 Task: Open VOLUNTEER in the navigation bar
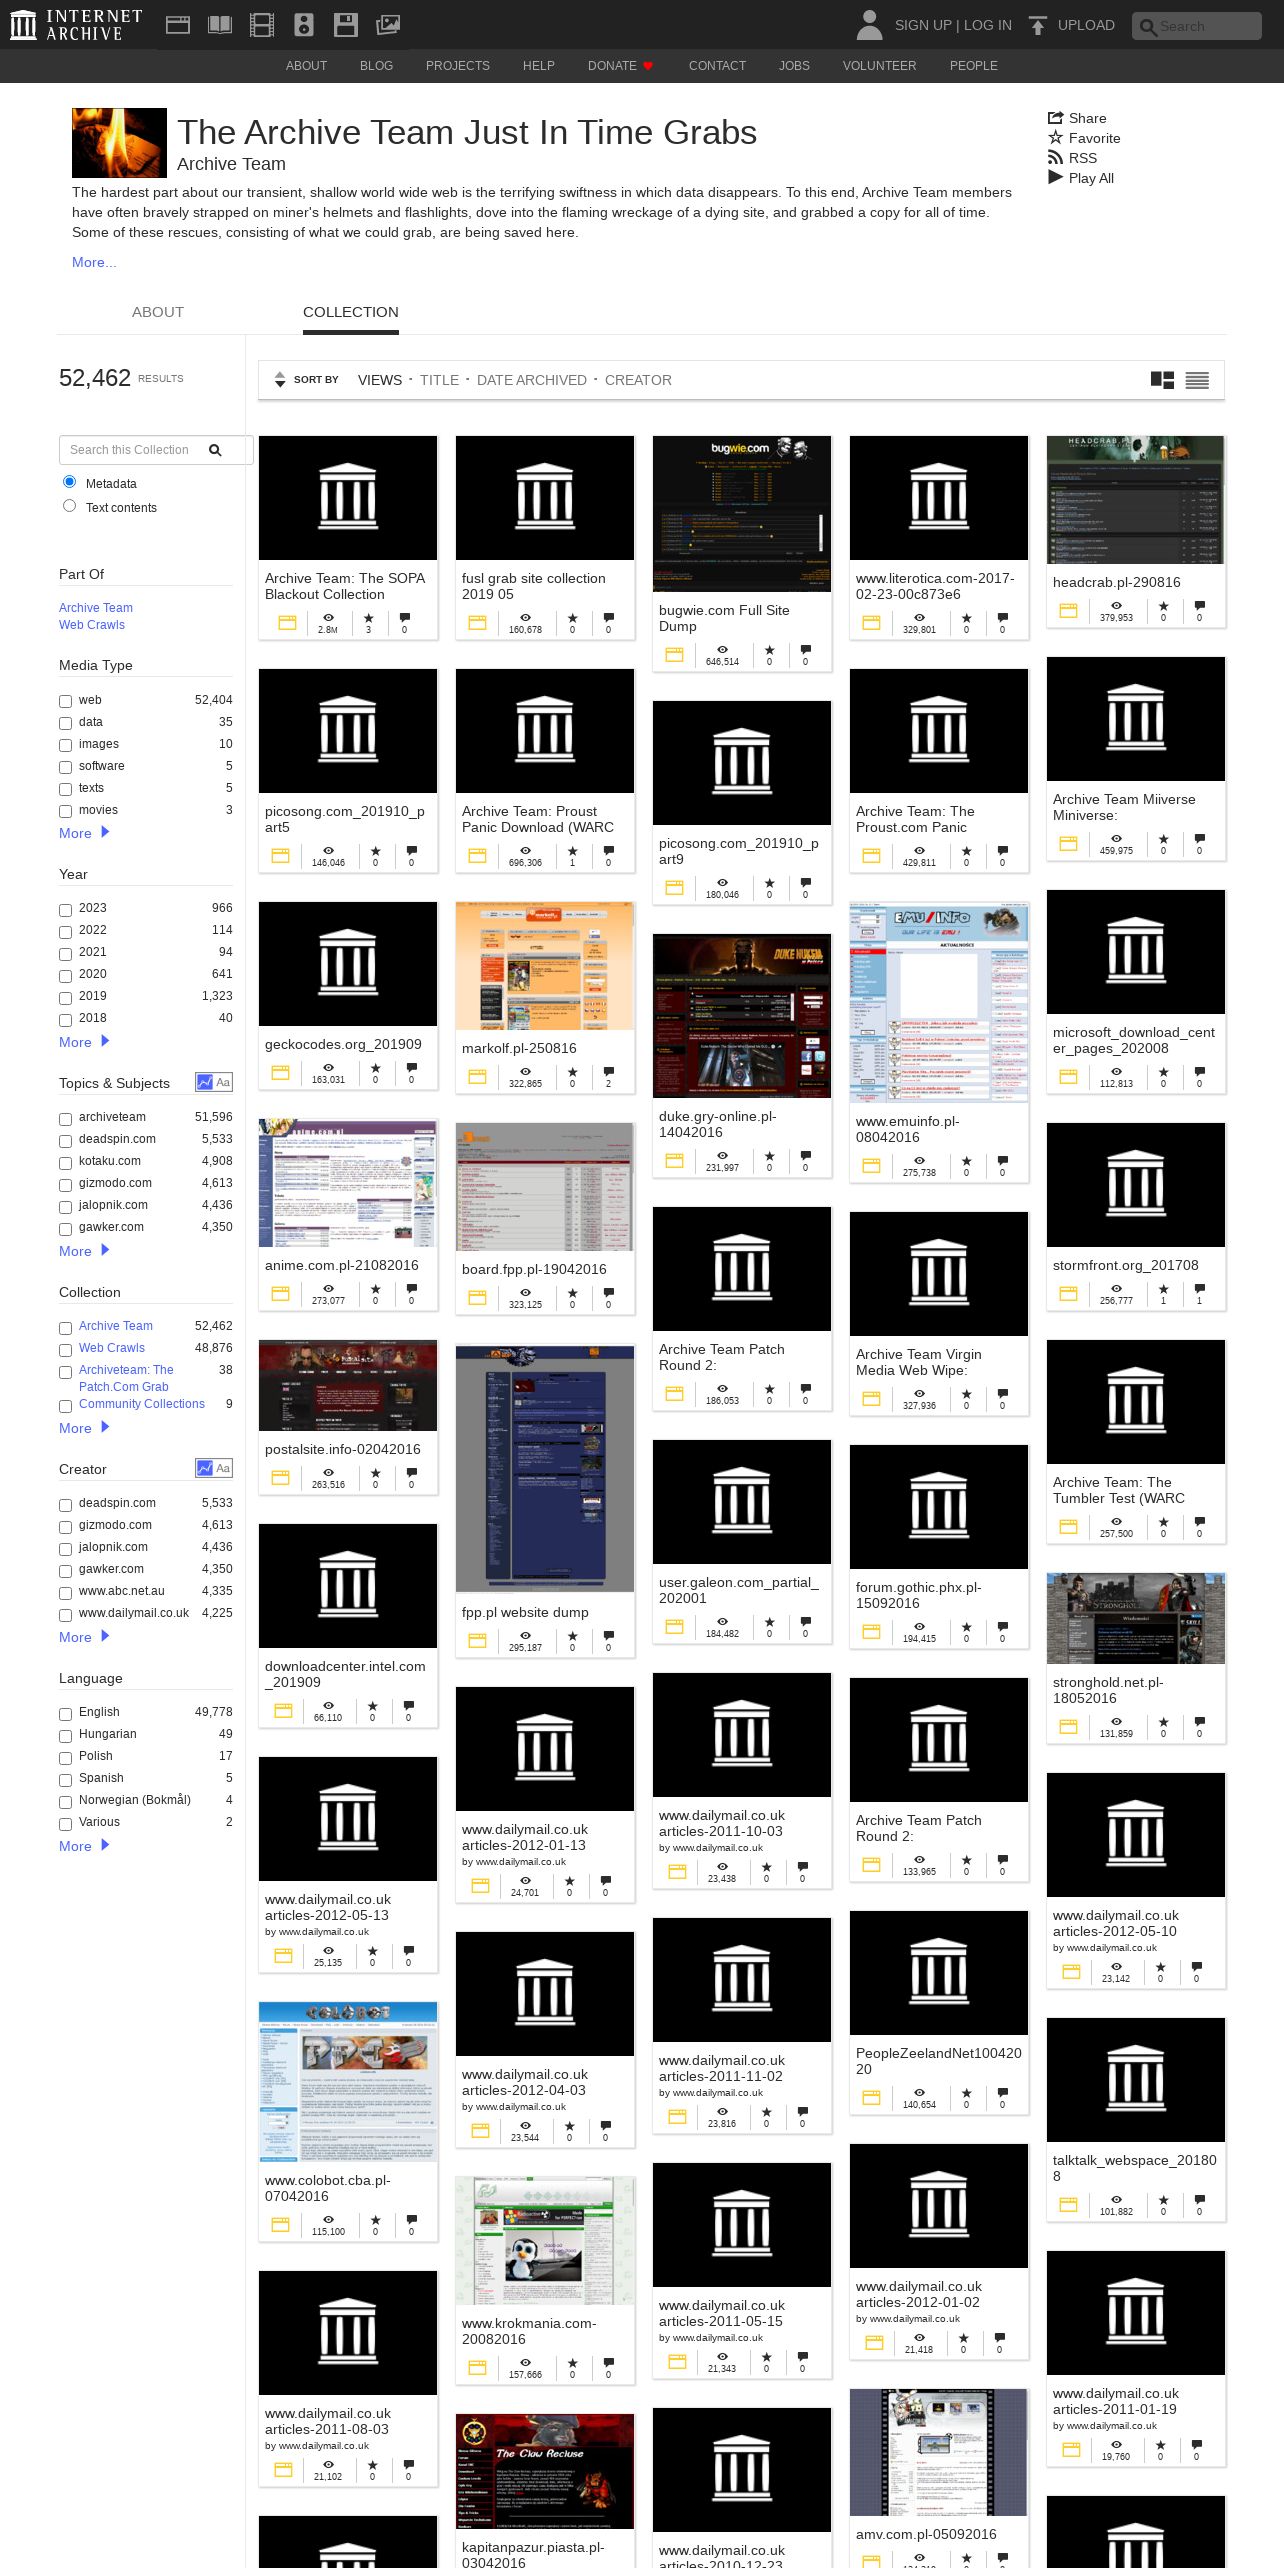pyautogui.click(x=879, y=66)
